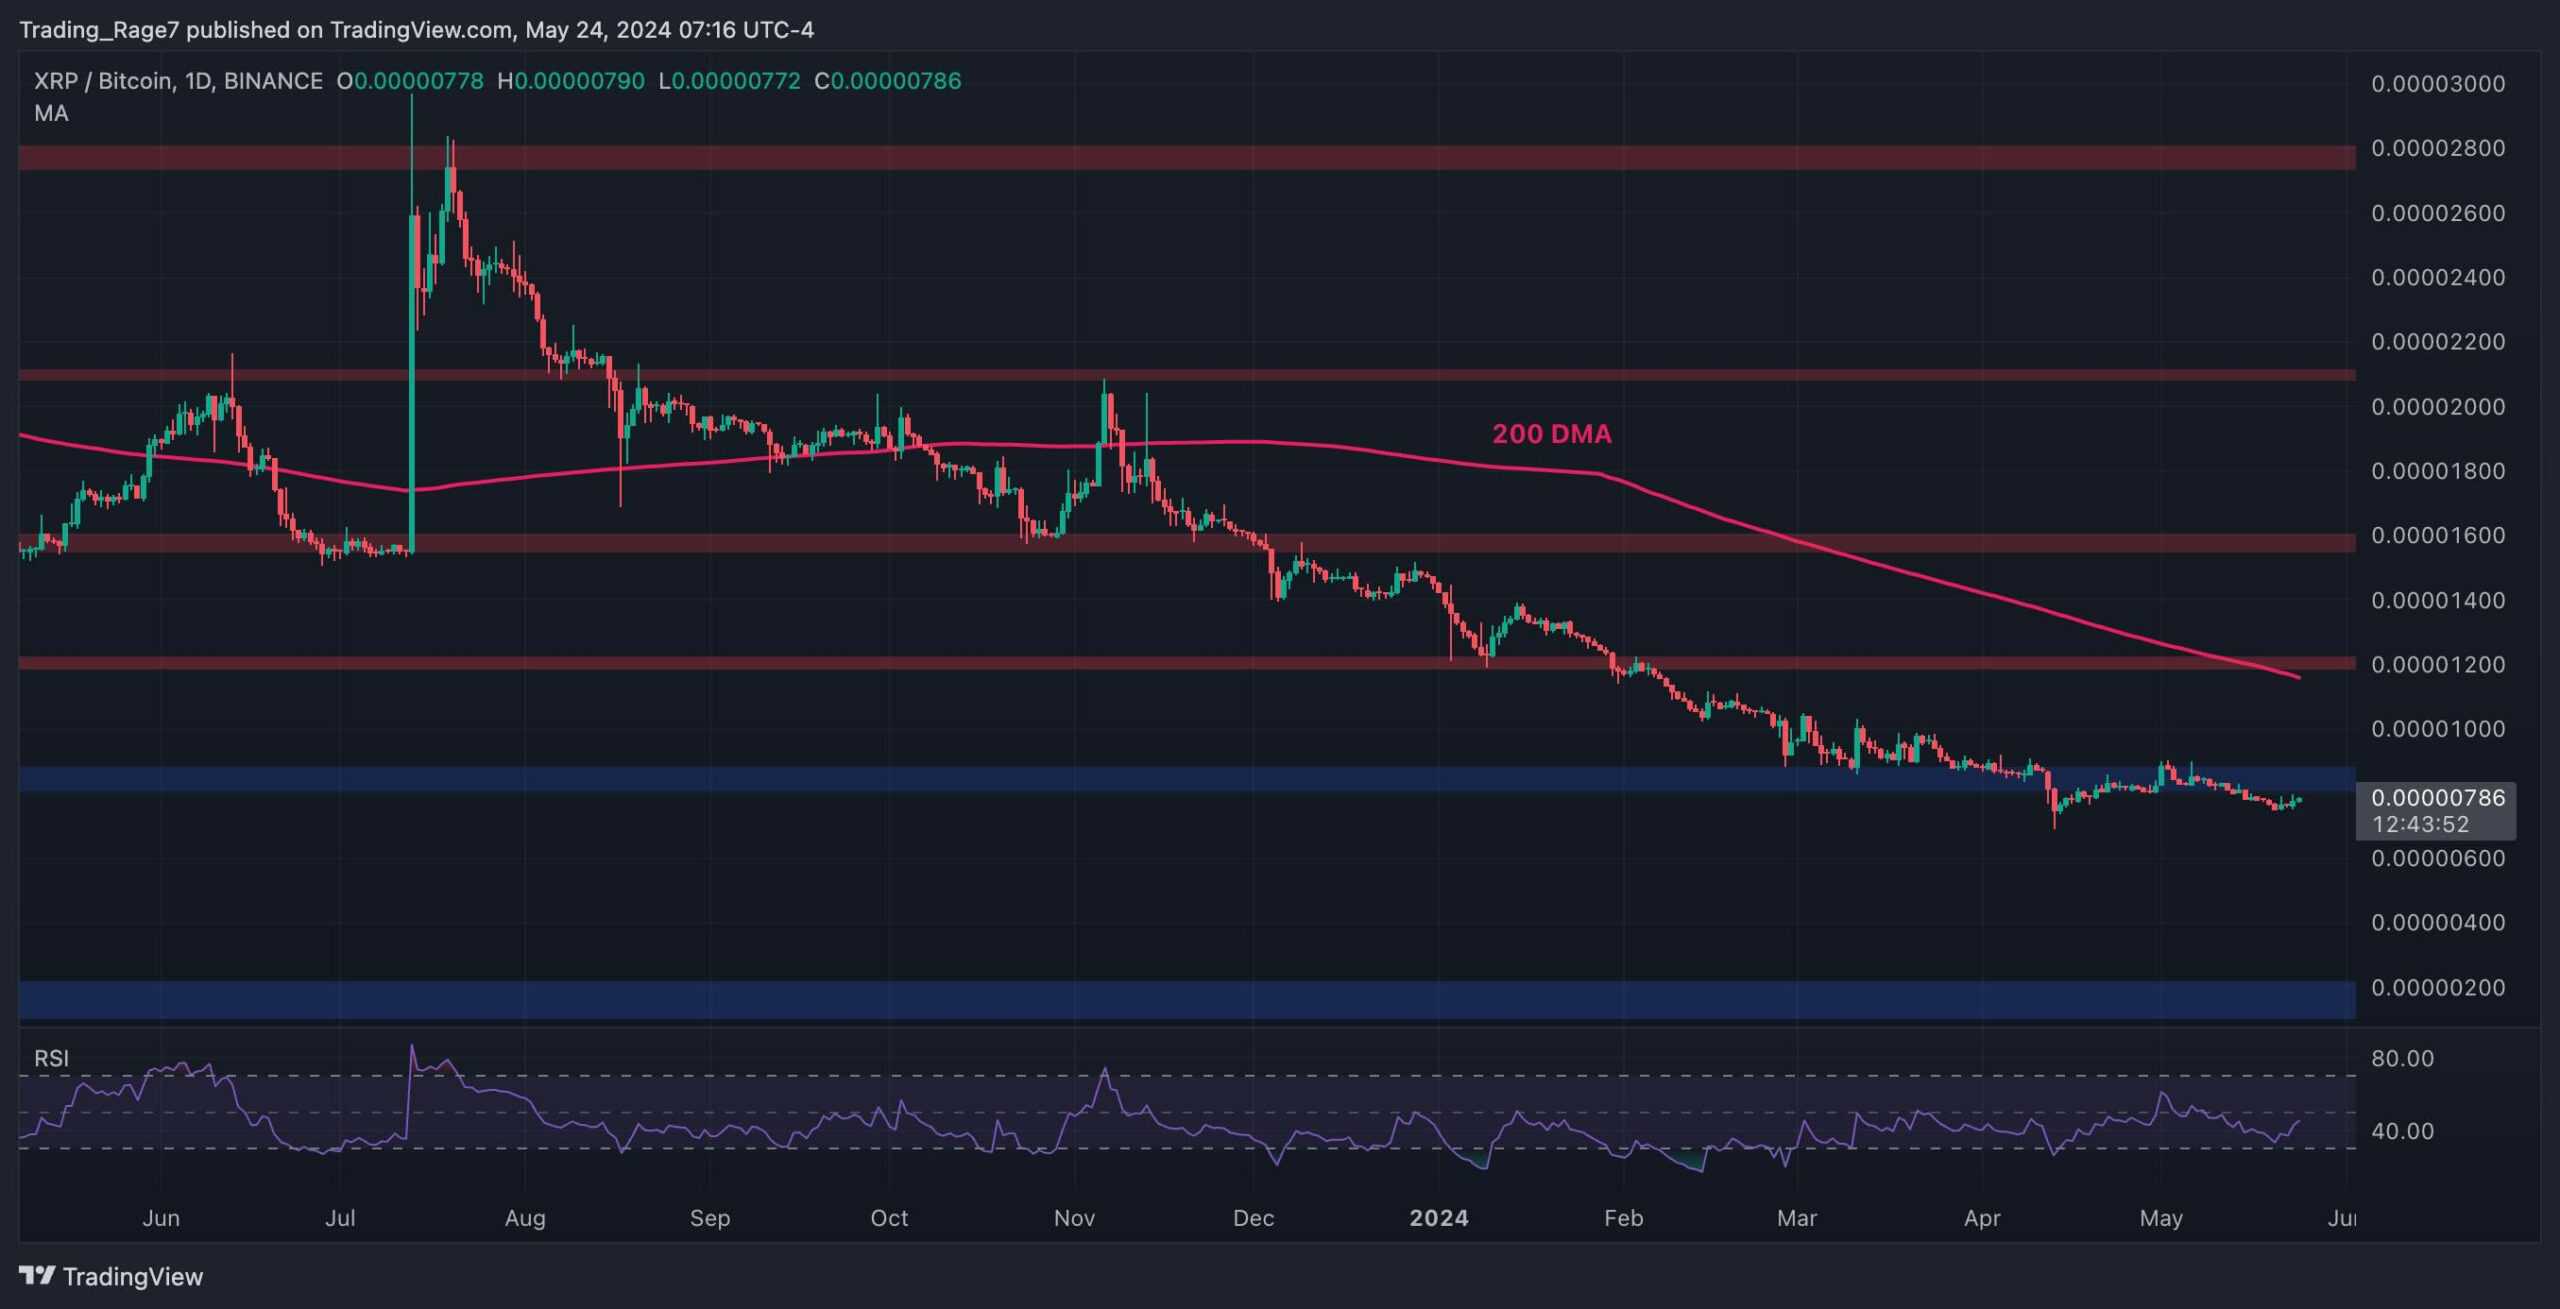This screenshot has width=2560, height=1309.
Task: Click the 0.00001000 price axis label
Action: point(2438,729)
